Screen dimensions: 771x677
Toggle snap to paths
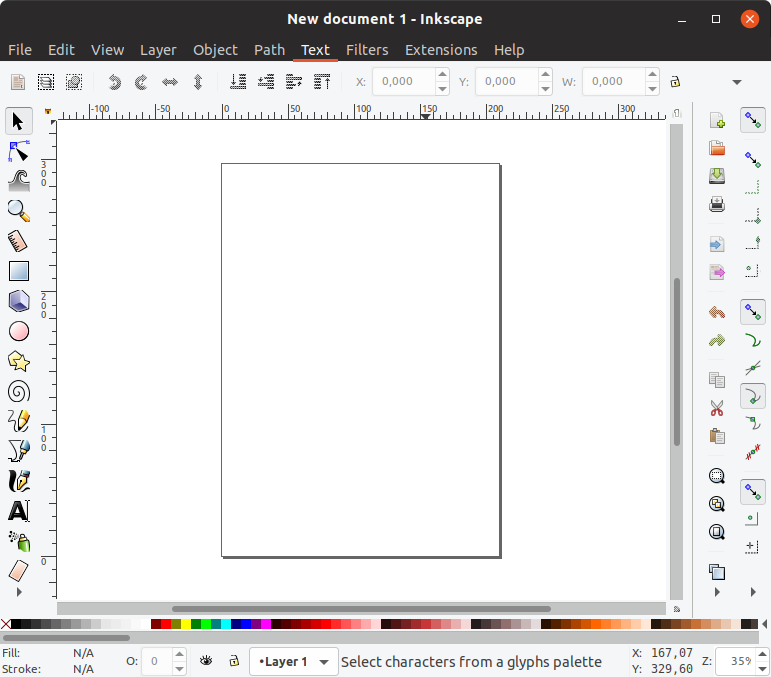click(x=753, y=340)
